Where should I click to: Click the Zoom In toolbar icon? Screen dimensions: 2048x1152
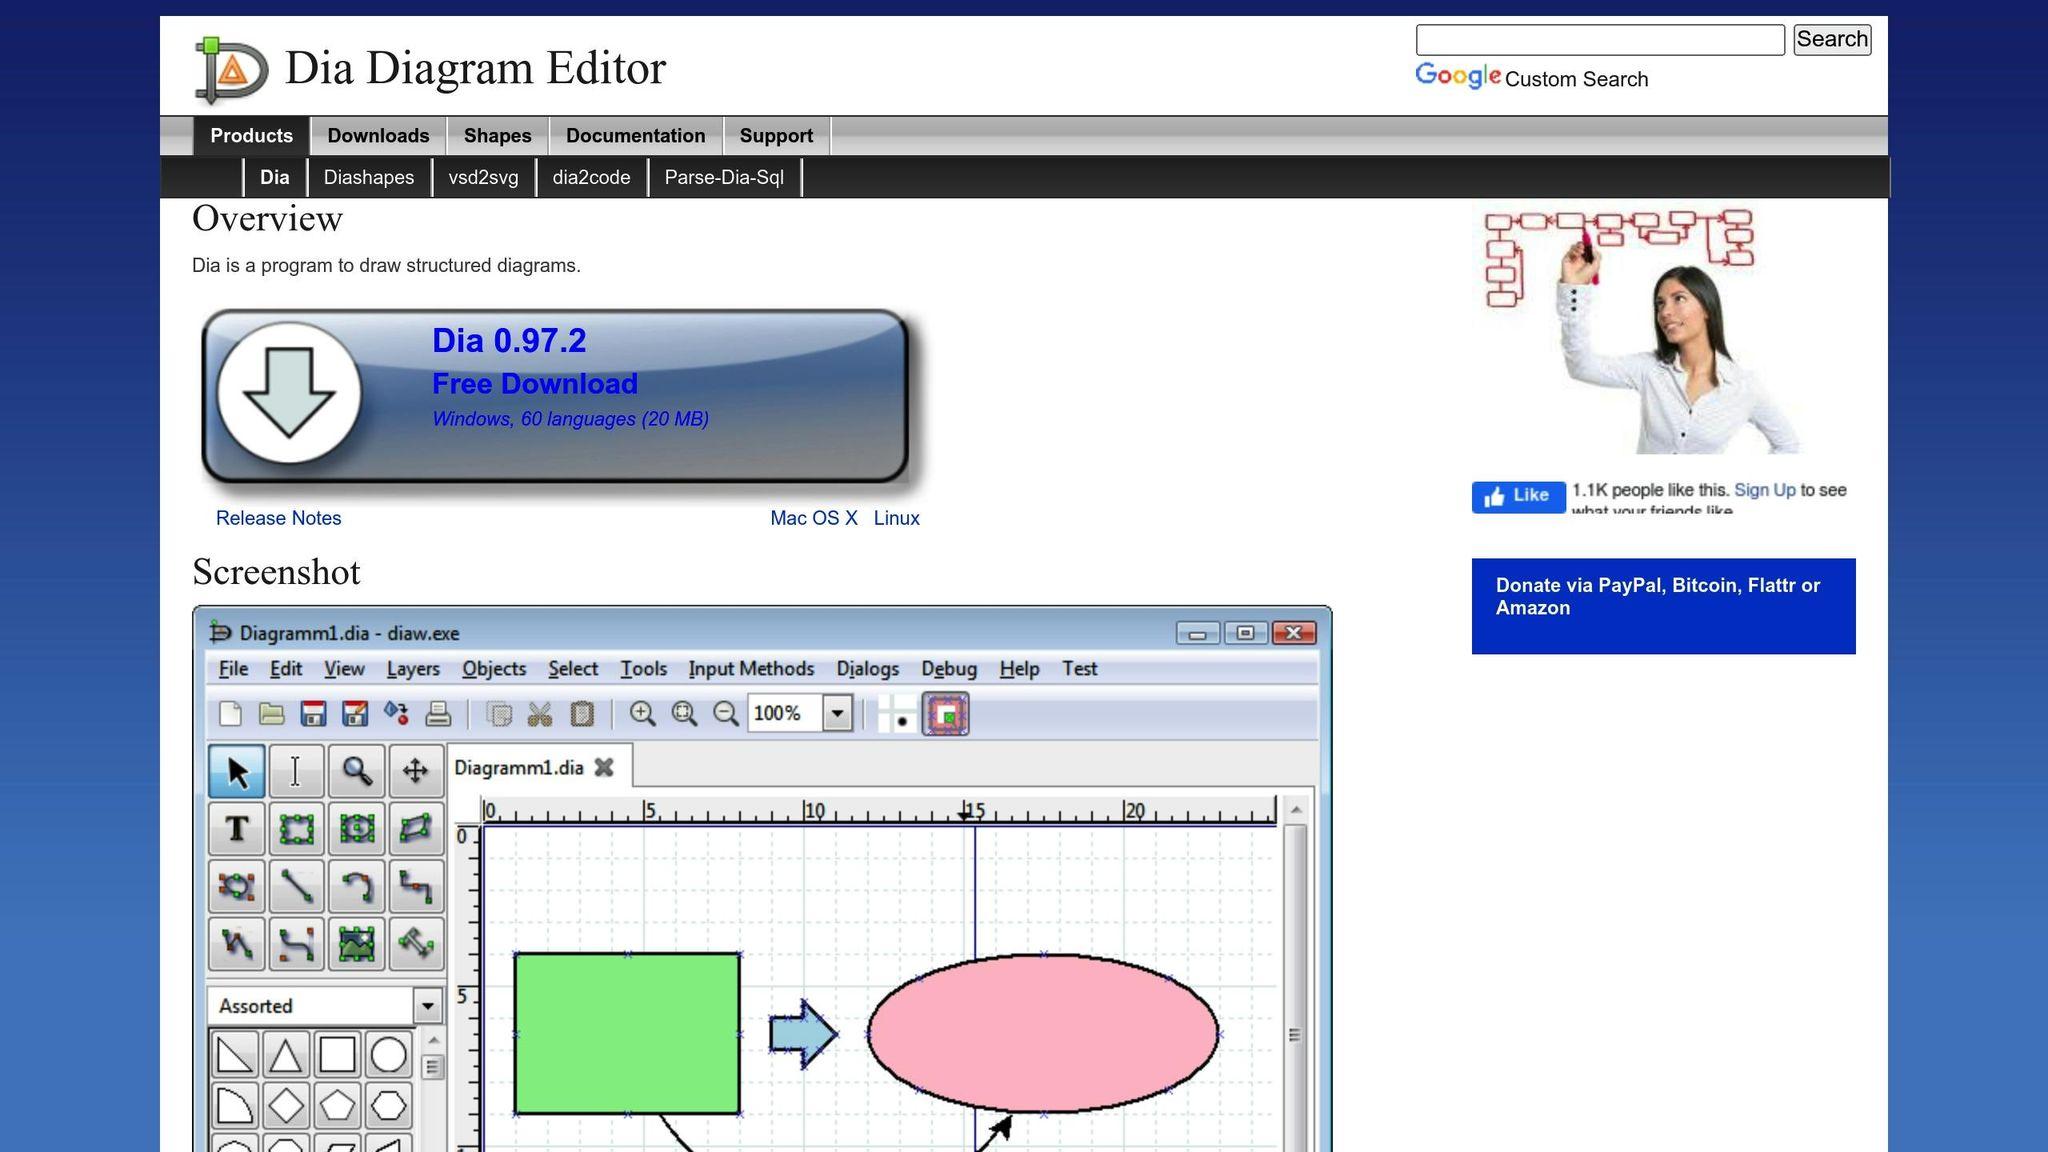point(642,714)
